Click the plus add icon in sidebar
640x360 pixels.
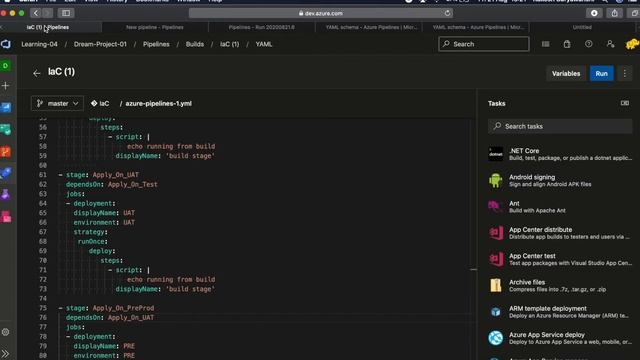click(x=6, y=86)
